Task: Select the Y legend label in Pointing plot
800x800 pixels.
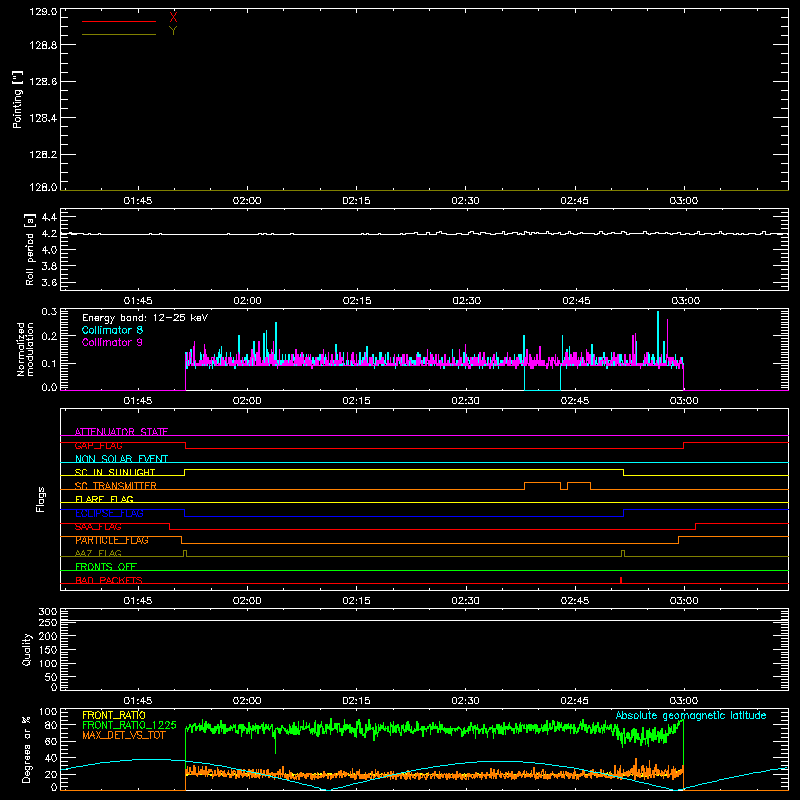Action: [x=173, y=31]
